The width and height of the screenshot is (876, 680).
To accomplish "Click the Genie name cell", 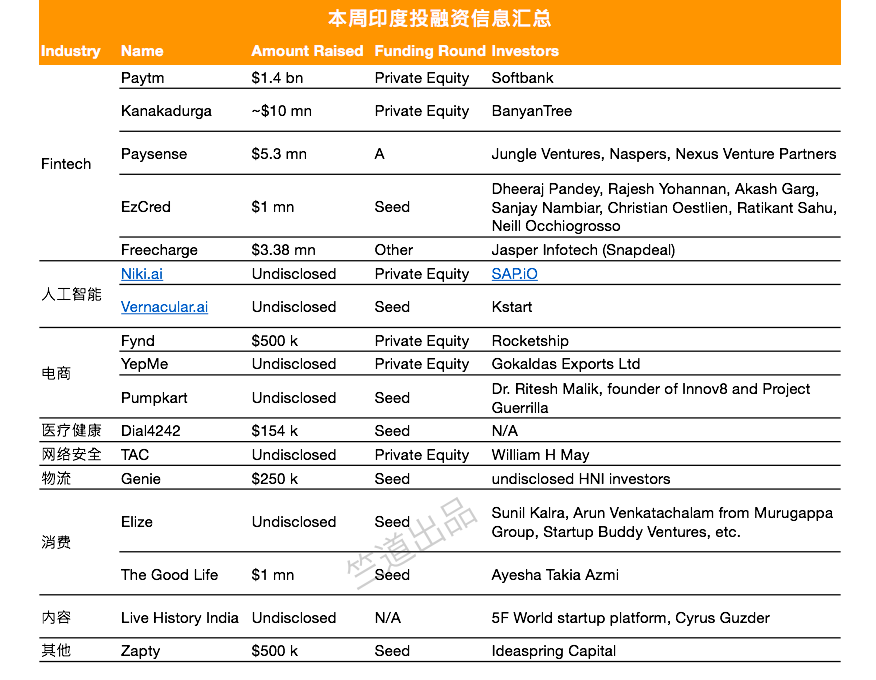I will coord(141,479).
